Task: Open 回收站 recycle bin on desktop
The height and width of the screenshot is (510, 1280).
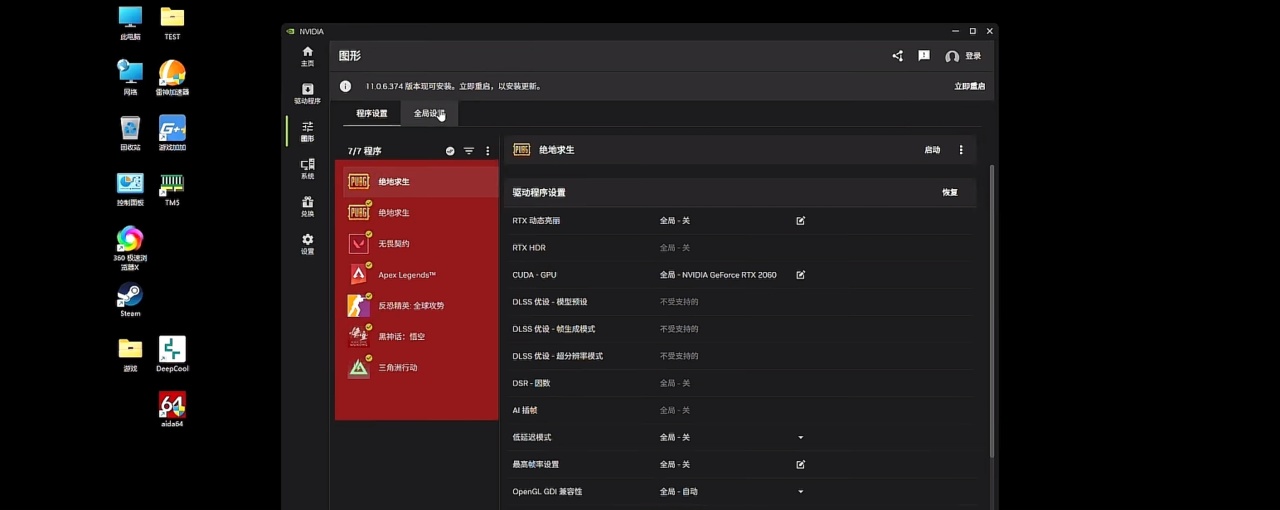Action: [130, 133]
